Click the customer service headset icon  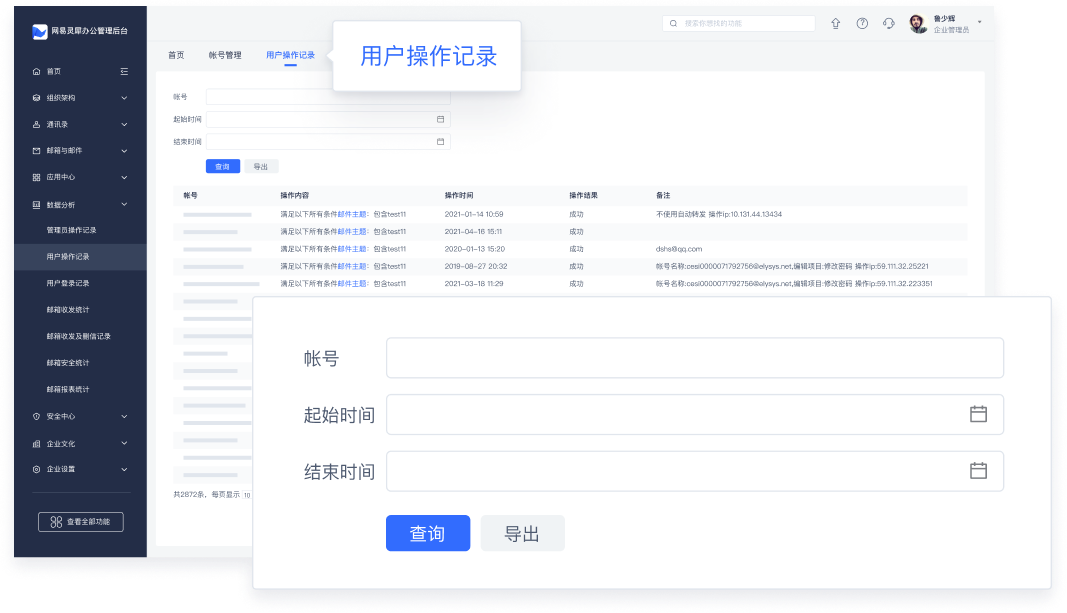pos(888,24)
